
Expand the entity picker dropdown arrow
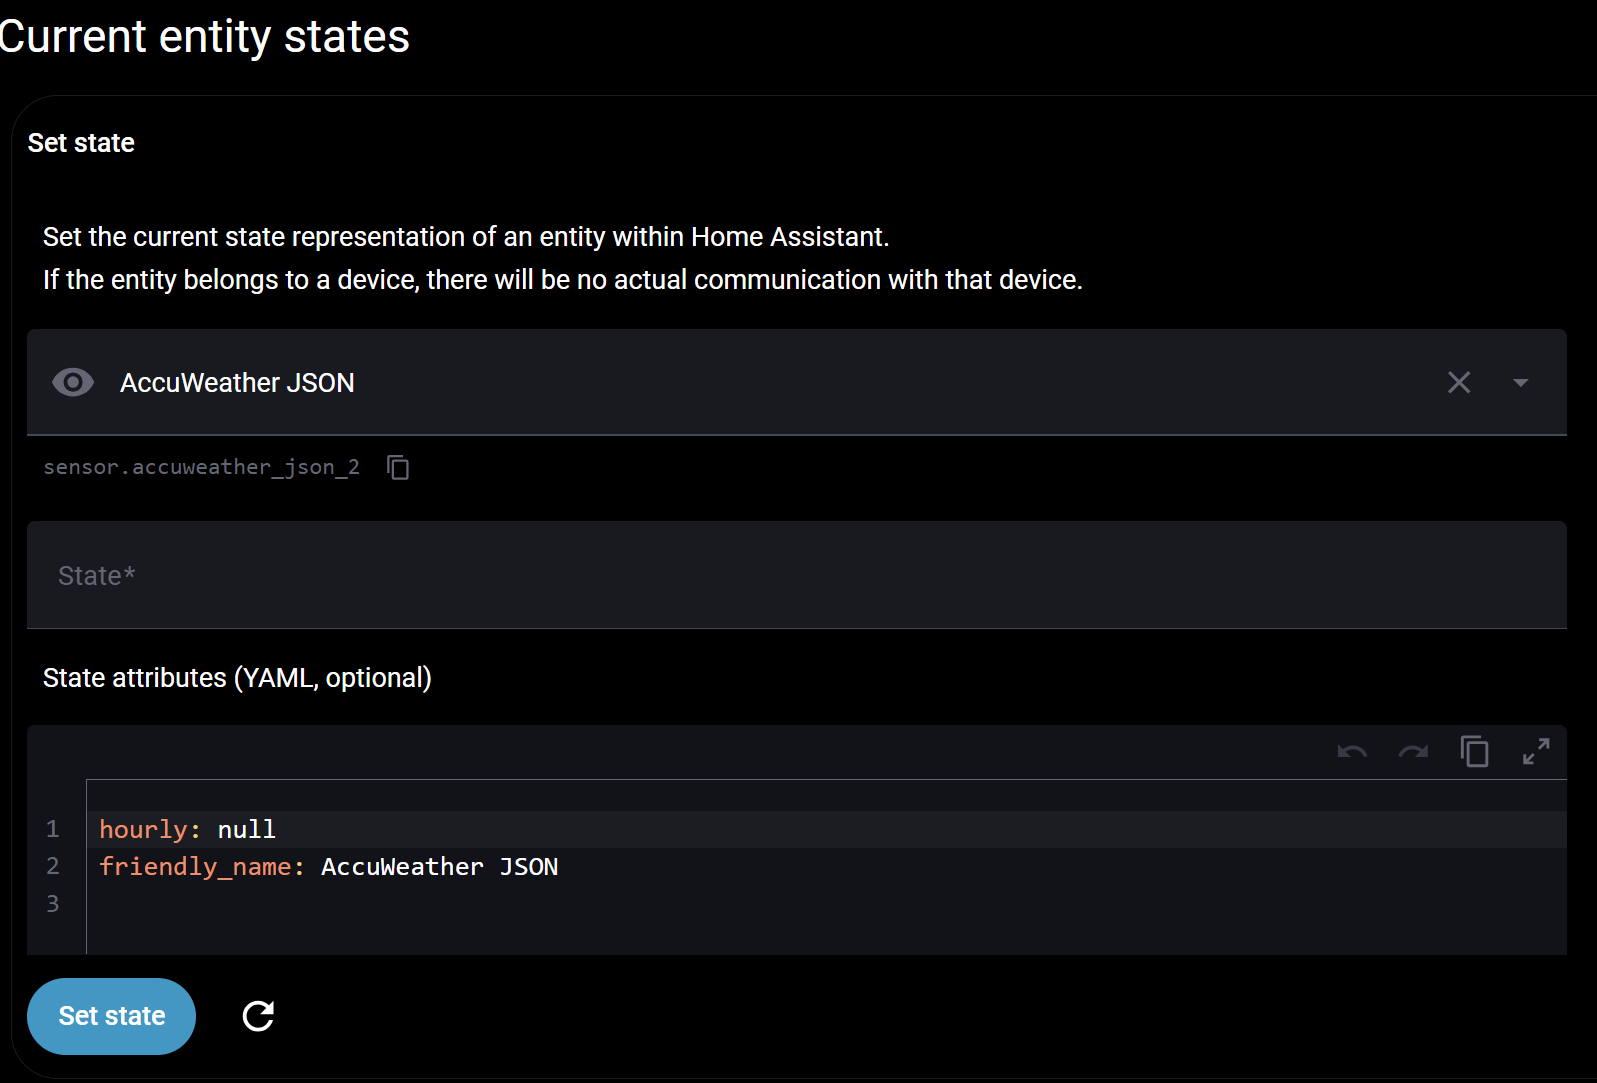1520,382
